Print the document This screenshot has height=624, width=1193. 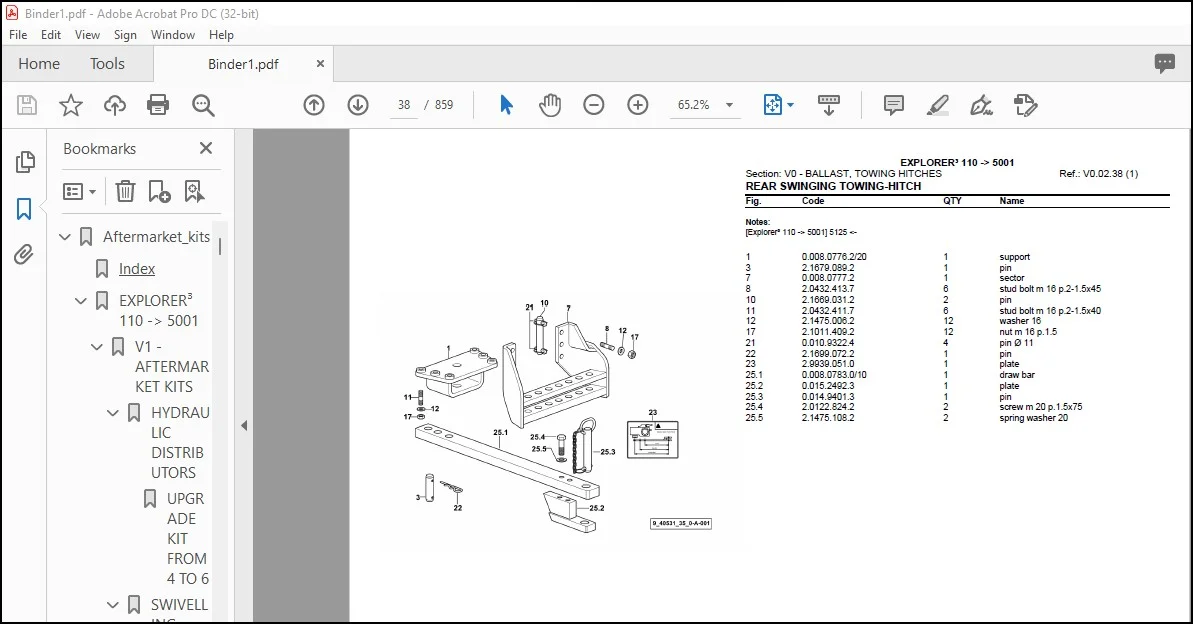coord(158,105)
